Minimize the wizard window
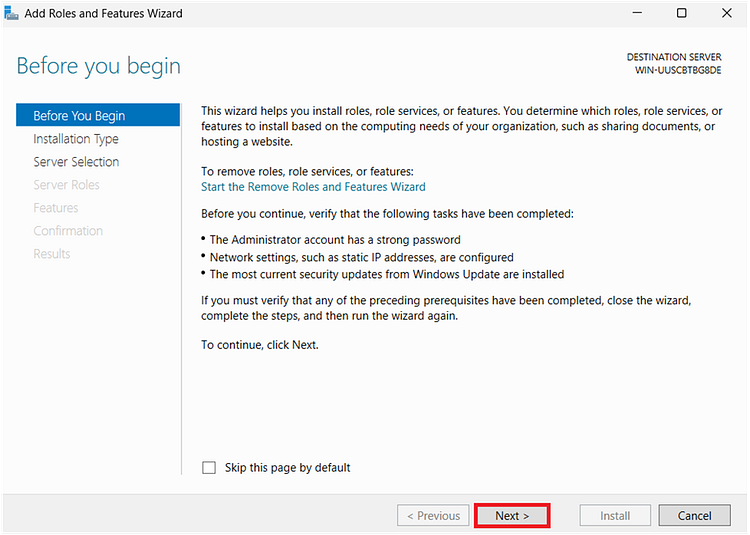 [x=637, y=13]
